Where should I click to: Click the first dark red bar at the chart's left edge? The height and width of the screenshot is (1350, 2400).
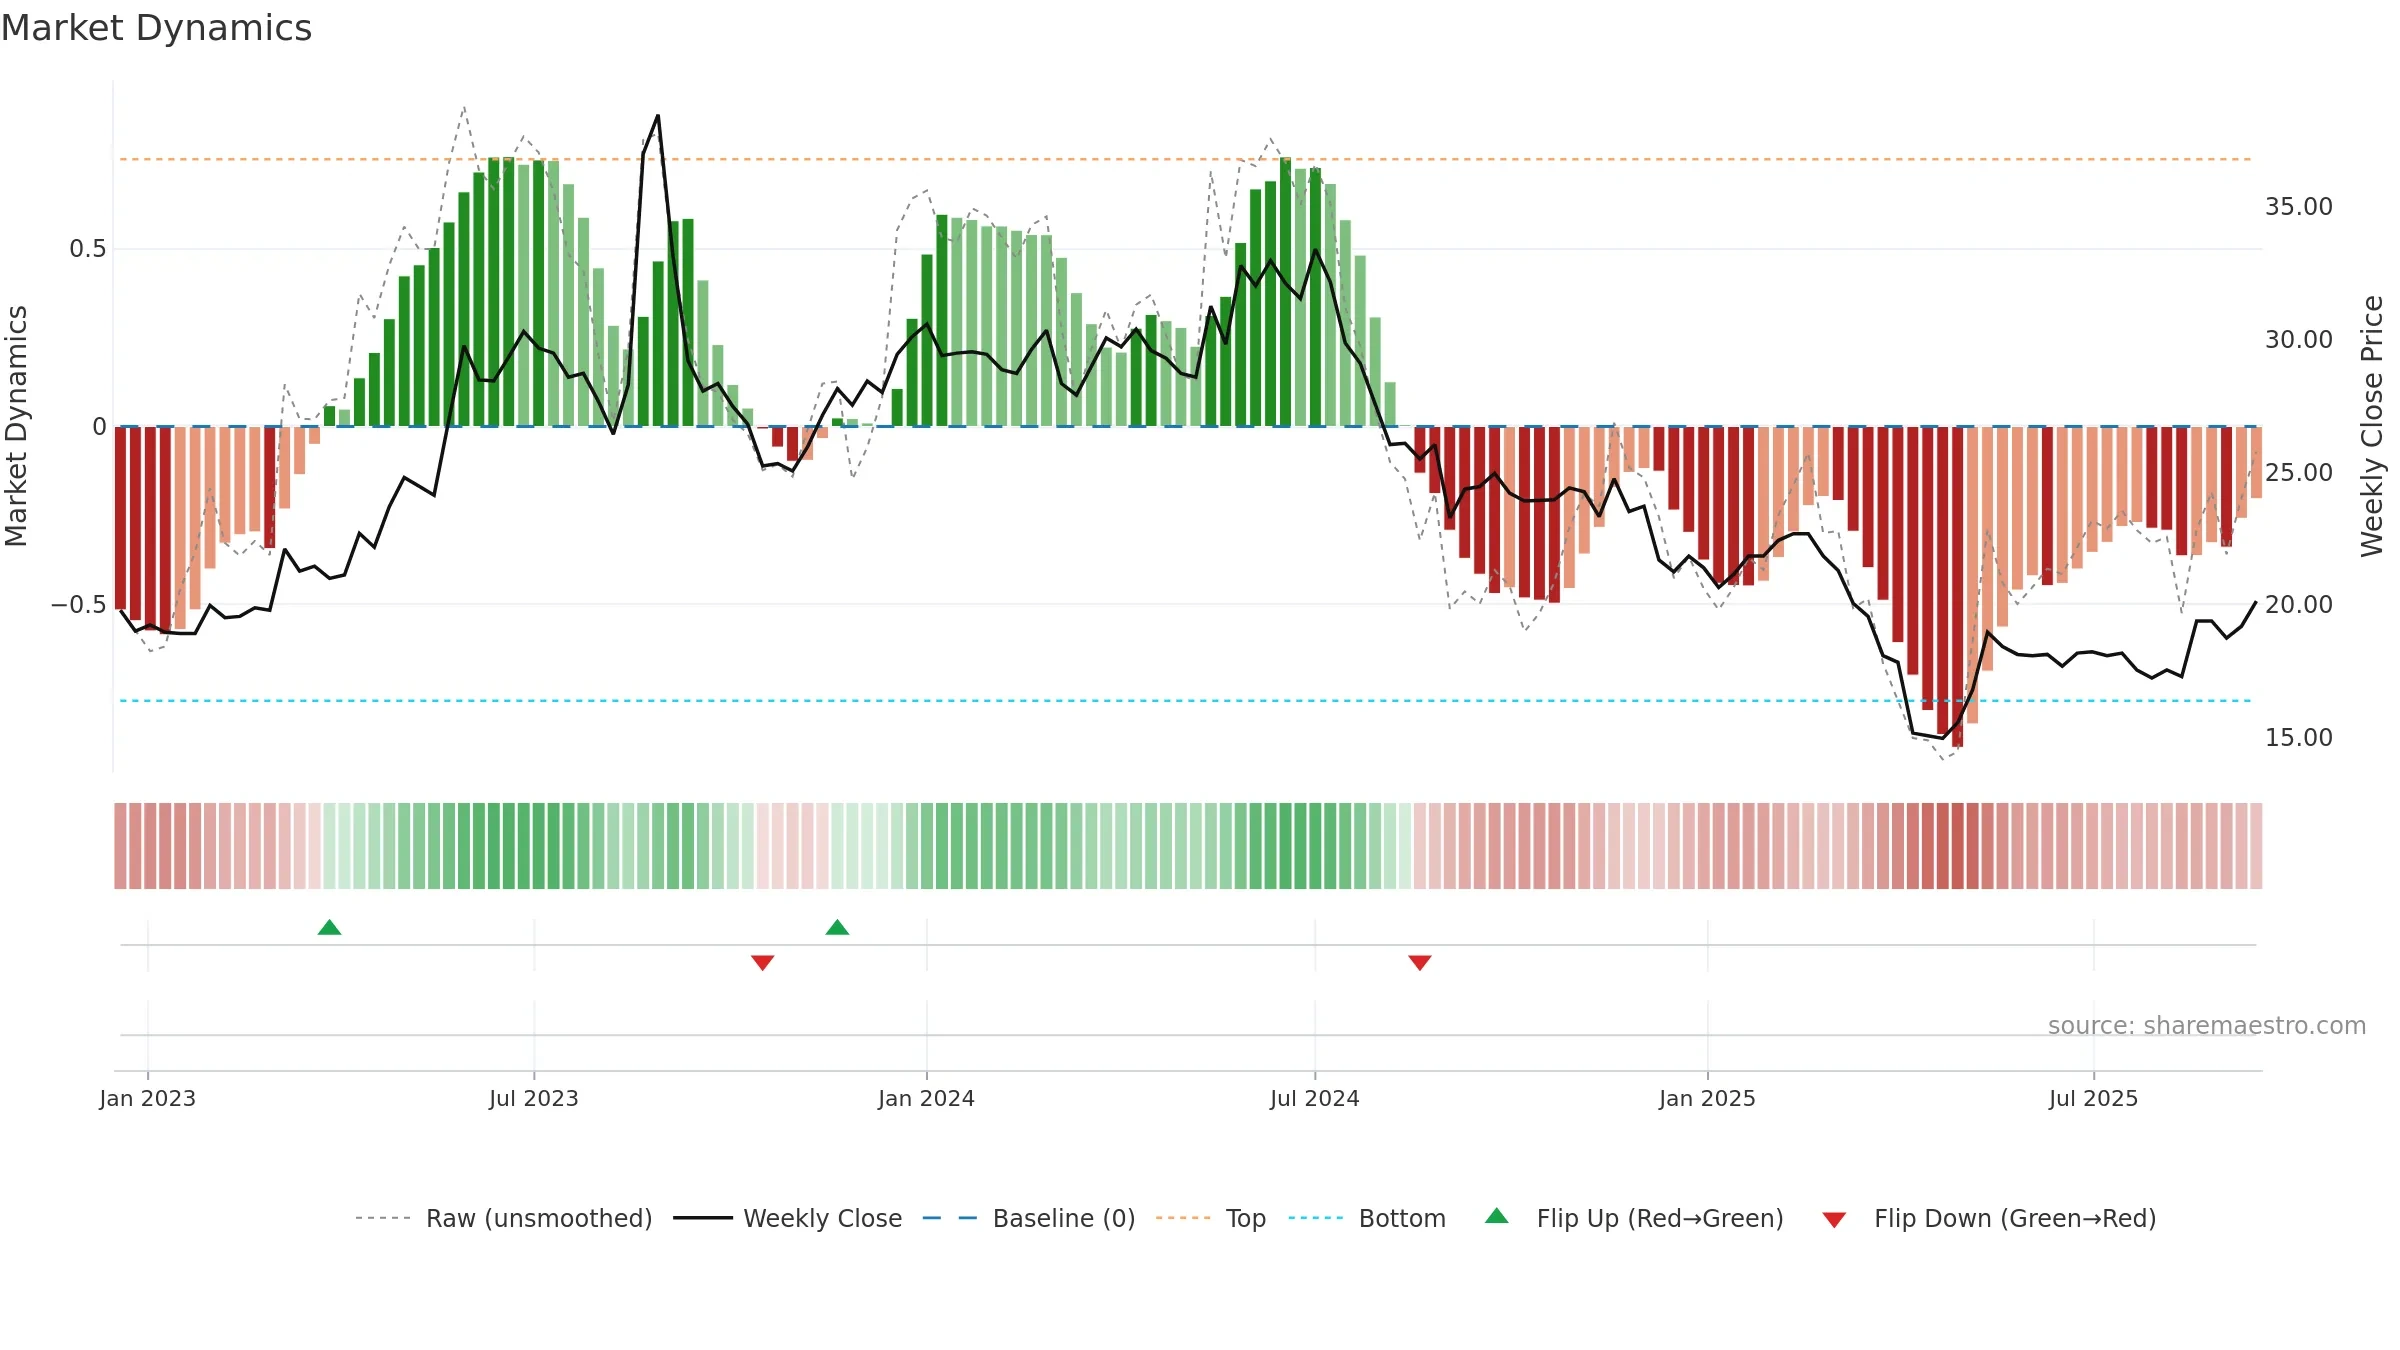120,518
